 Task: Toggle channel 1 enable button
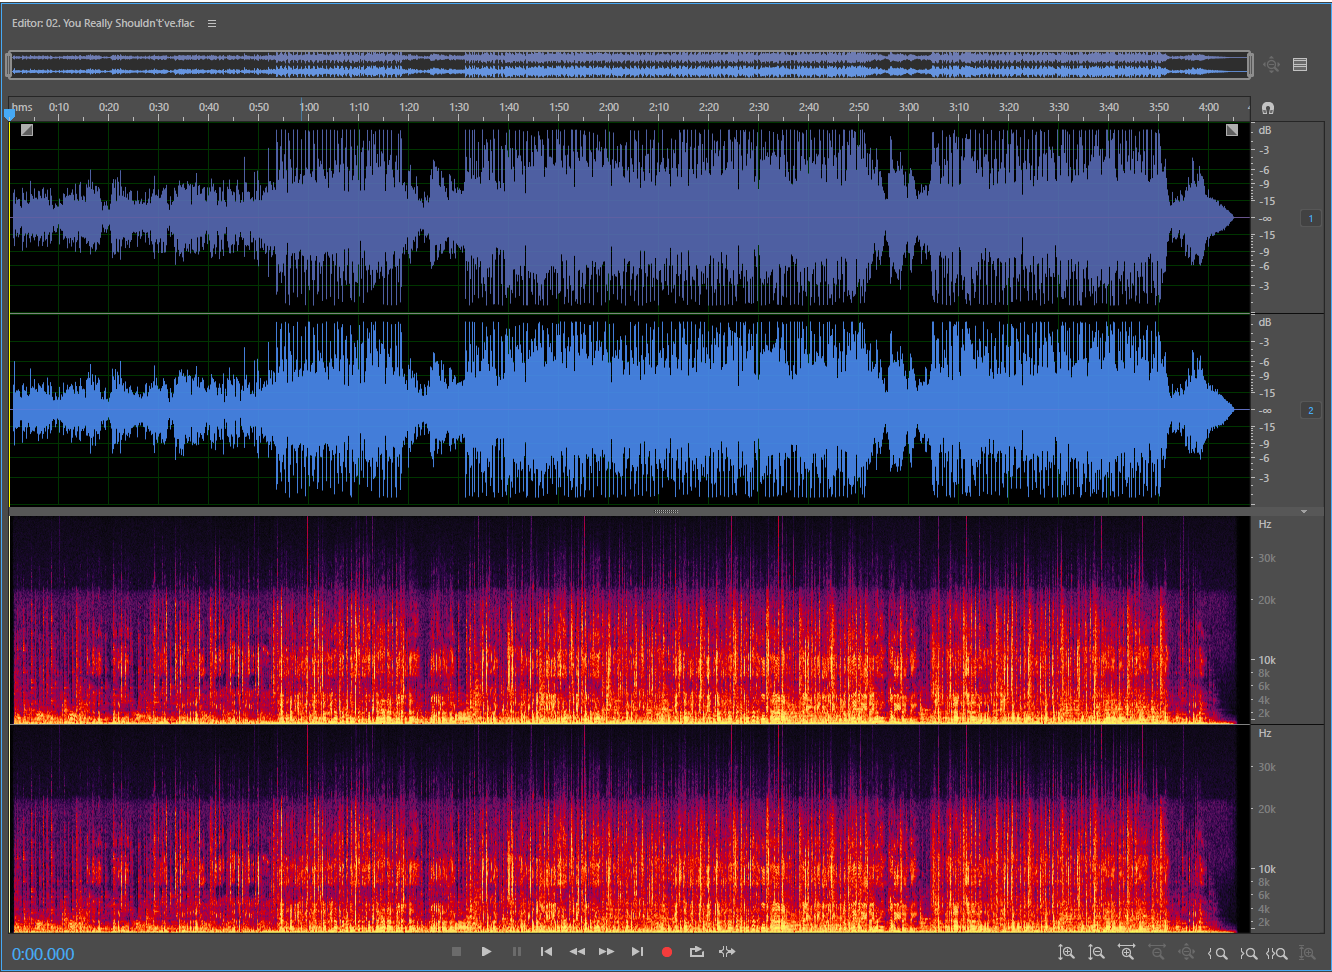pyautogui.click(x=1310, y=218)
